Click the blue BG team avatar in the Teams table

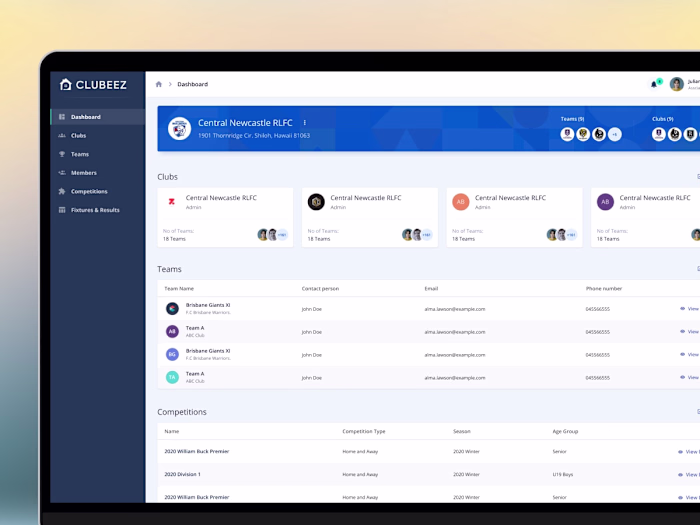pos(172,354)
